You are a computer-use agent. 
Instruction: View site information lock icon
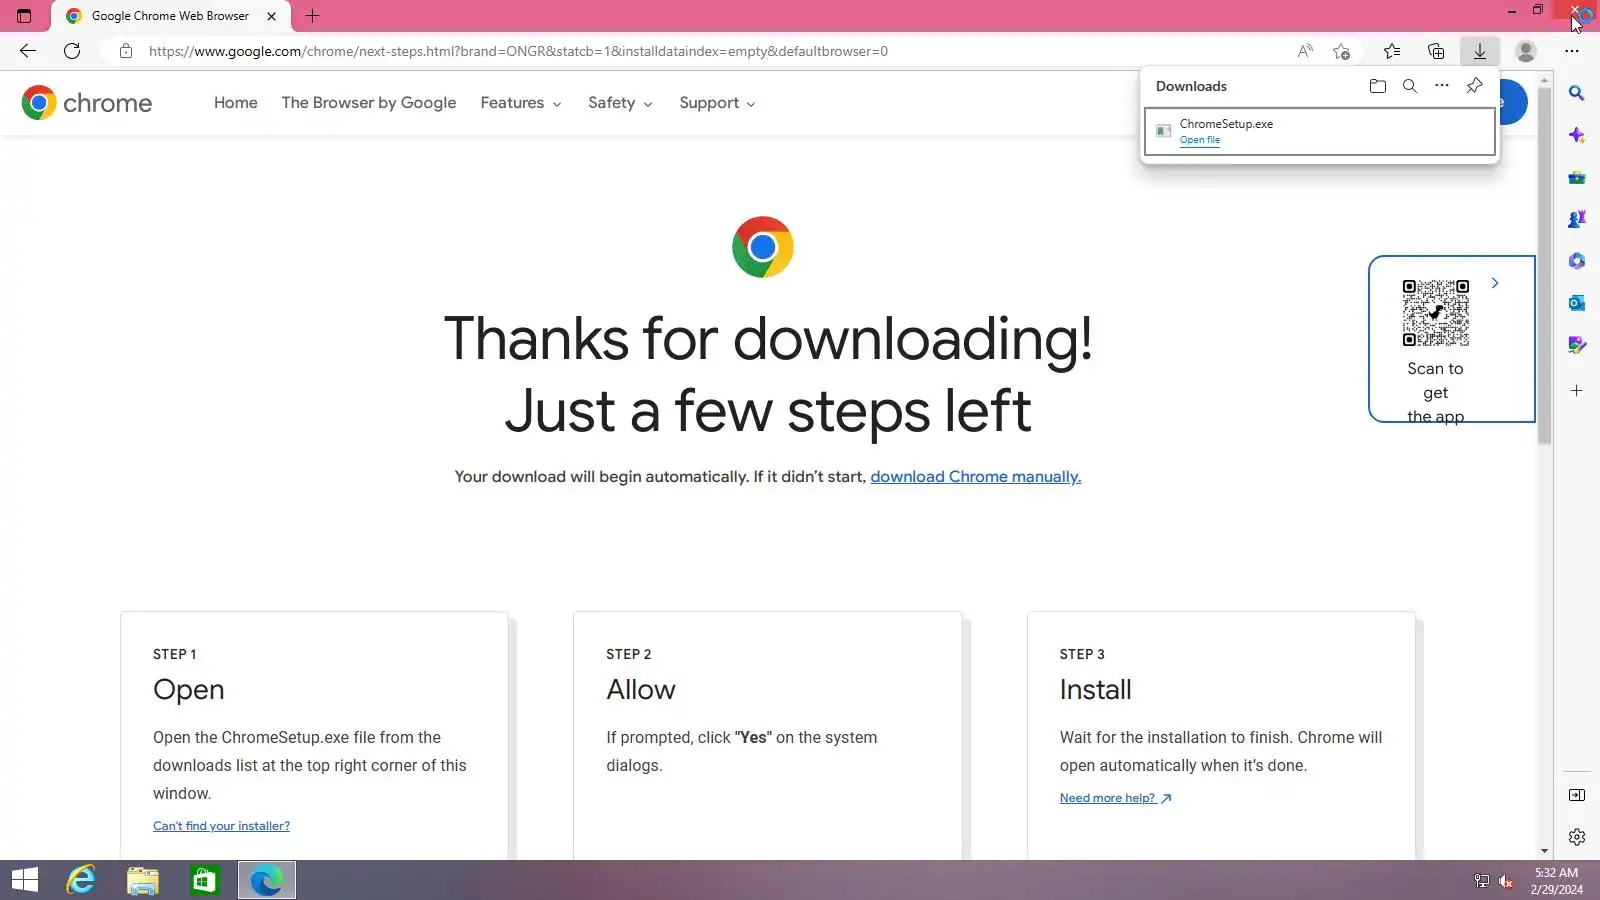click(x=125, y=51)
